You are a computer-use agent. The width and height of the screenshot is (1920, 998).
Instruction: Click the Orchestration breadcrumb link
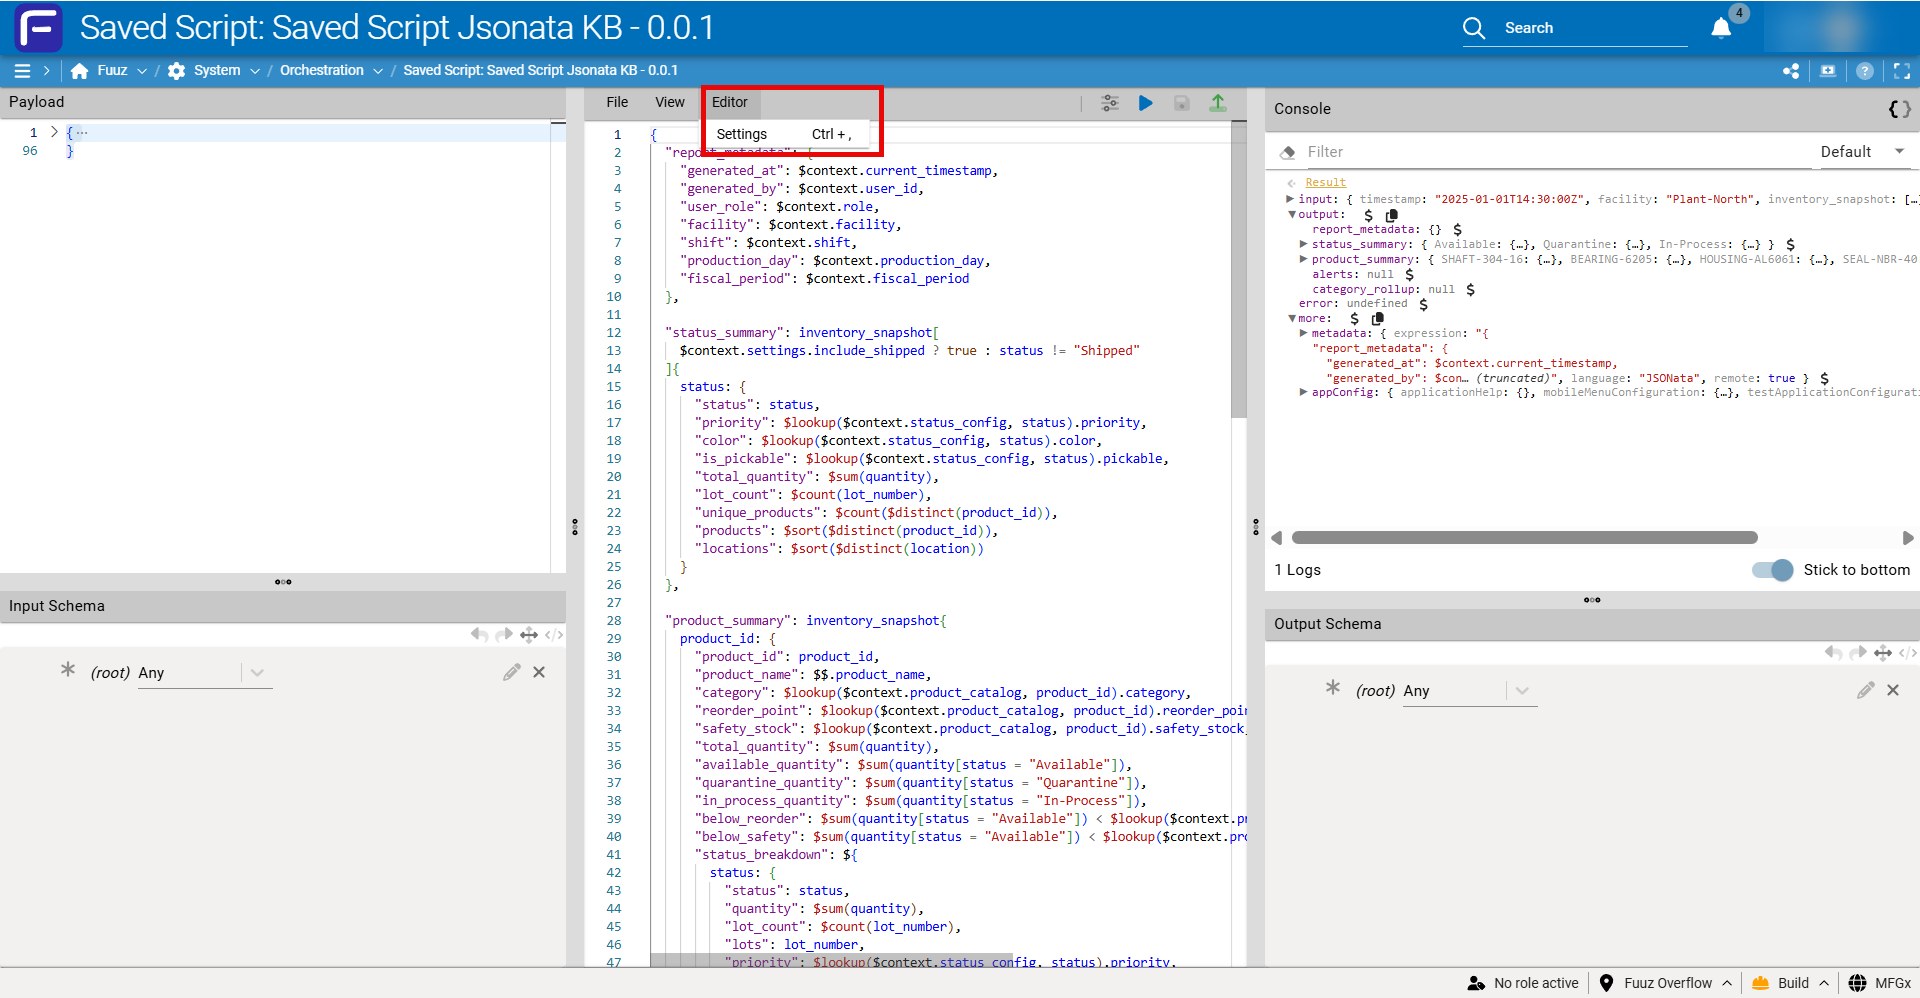(x=321, y=70)
